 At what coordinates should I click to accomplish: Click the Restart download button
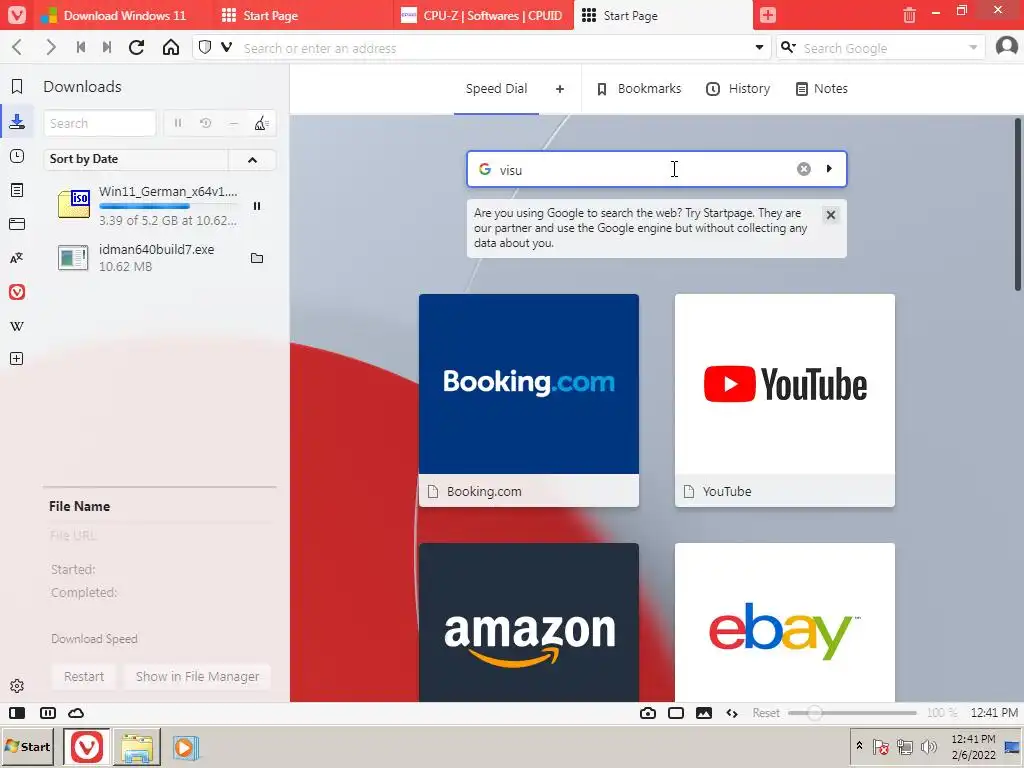(84, 677)
